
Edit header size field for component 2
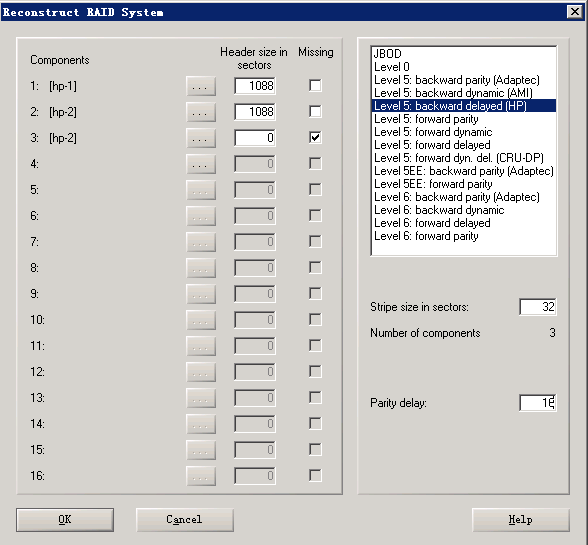point(255,112)
